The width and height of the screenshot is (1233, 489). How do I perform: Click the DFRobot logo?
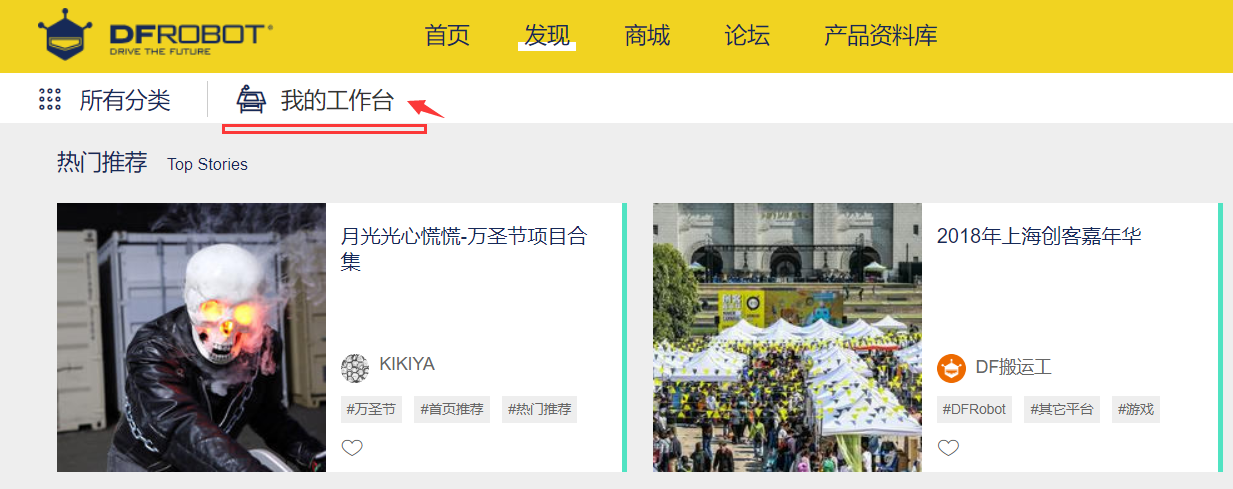[x=155, y=36]
